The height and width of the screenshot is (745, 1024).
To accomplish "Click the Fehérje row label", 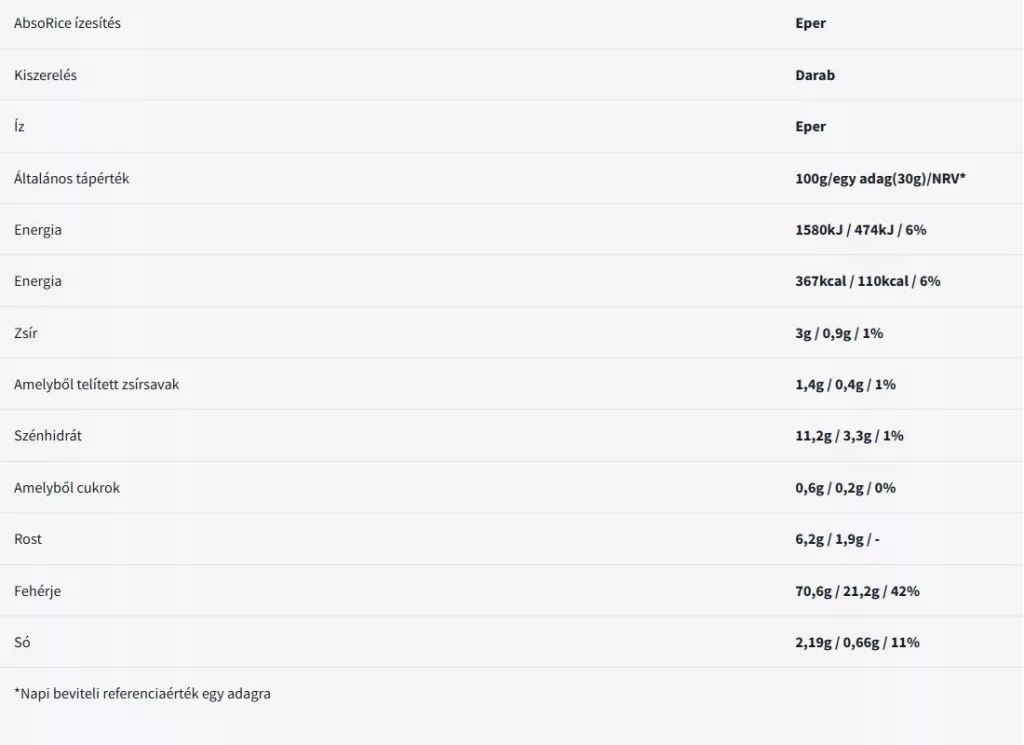I will tap(37, 591).
